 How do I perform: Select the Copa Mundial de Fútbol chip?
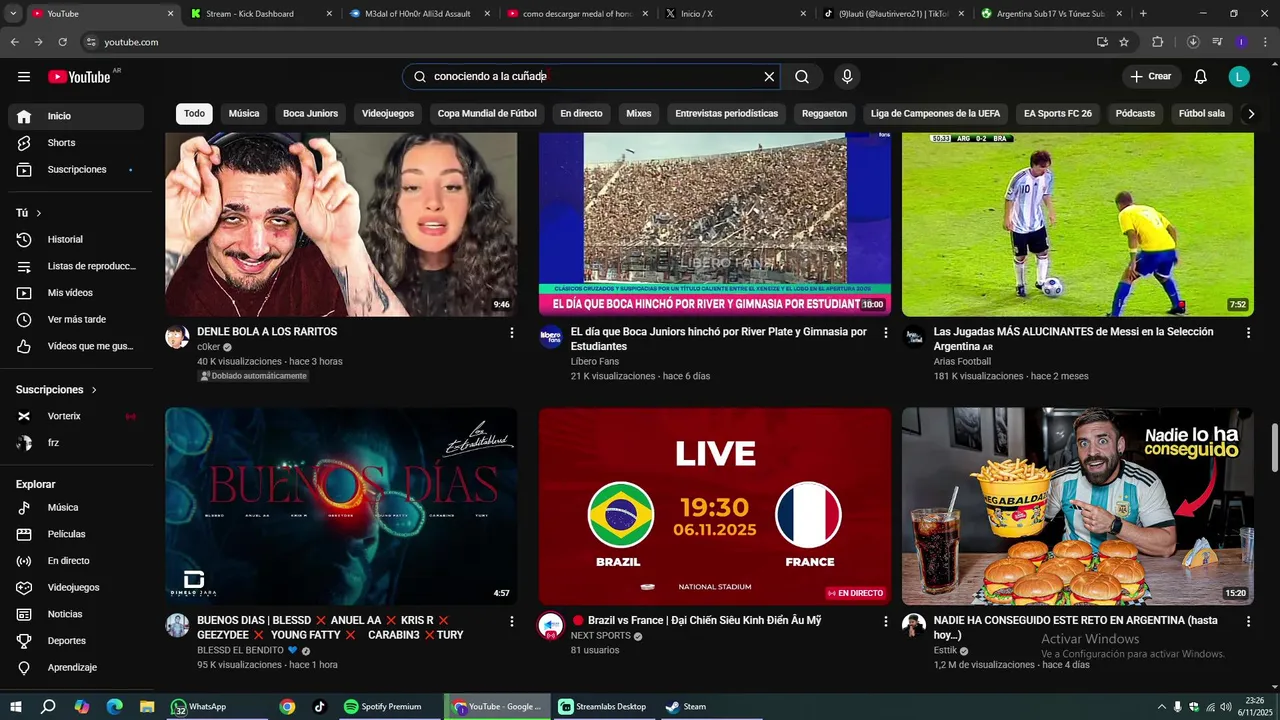[487, 114]
